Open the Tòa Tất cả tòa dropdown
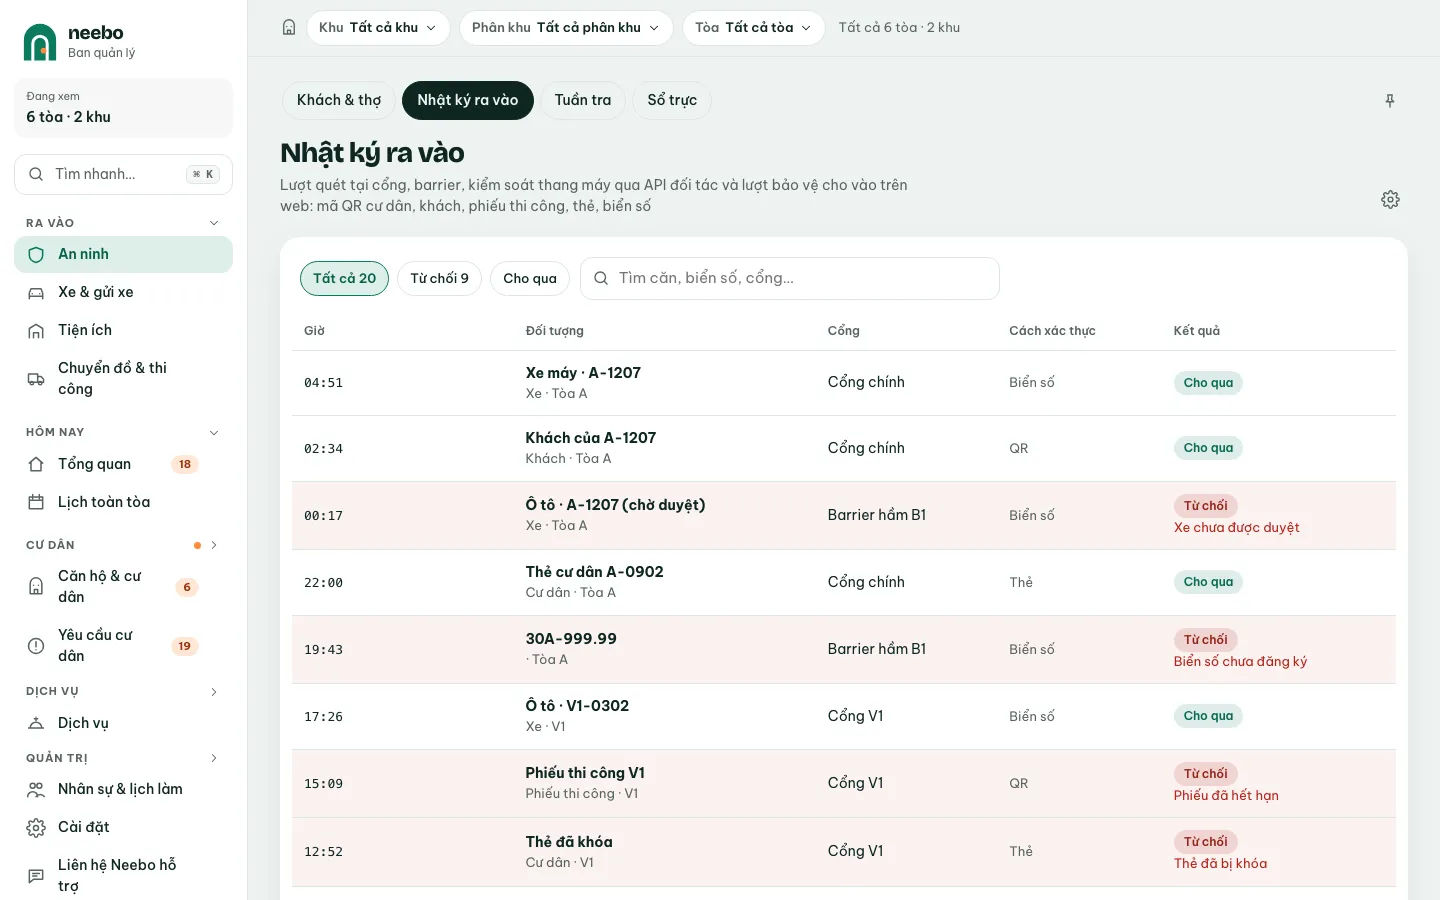 [753, 28]
